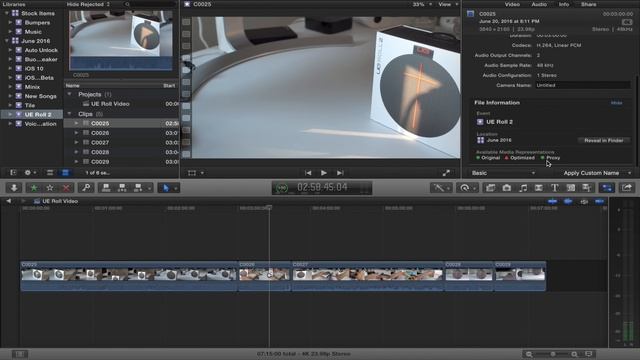This screenshot has width=640, height=360.
Task: Mark selection as Favorite with green star
Action: coord(34,188)
